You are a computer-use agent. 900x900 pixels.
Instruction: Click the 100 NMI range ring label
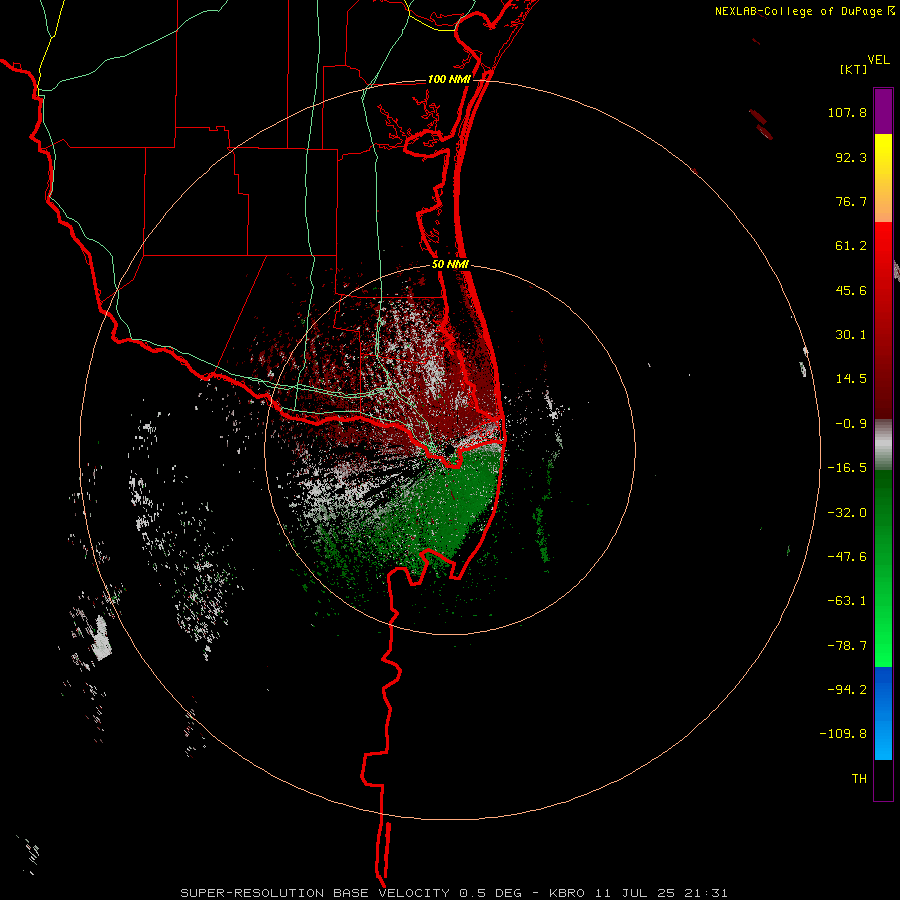[x=449, y=79]
